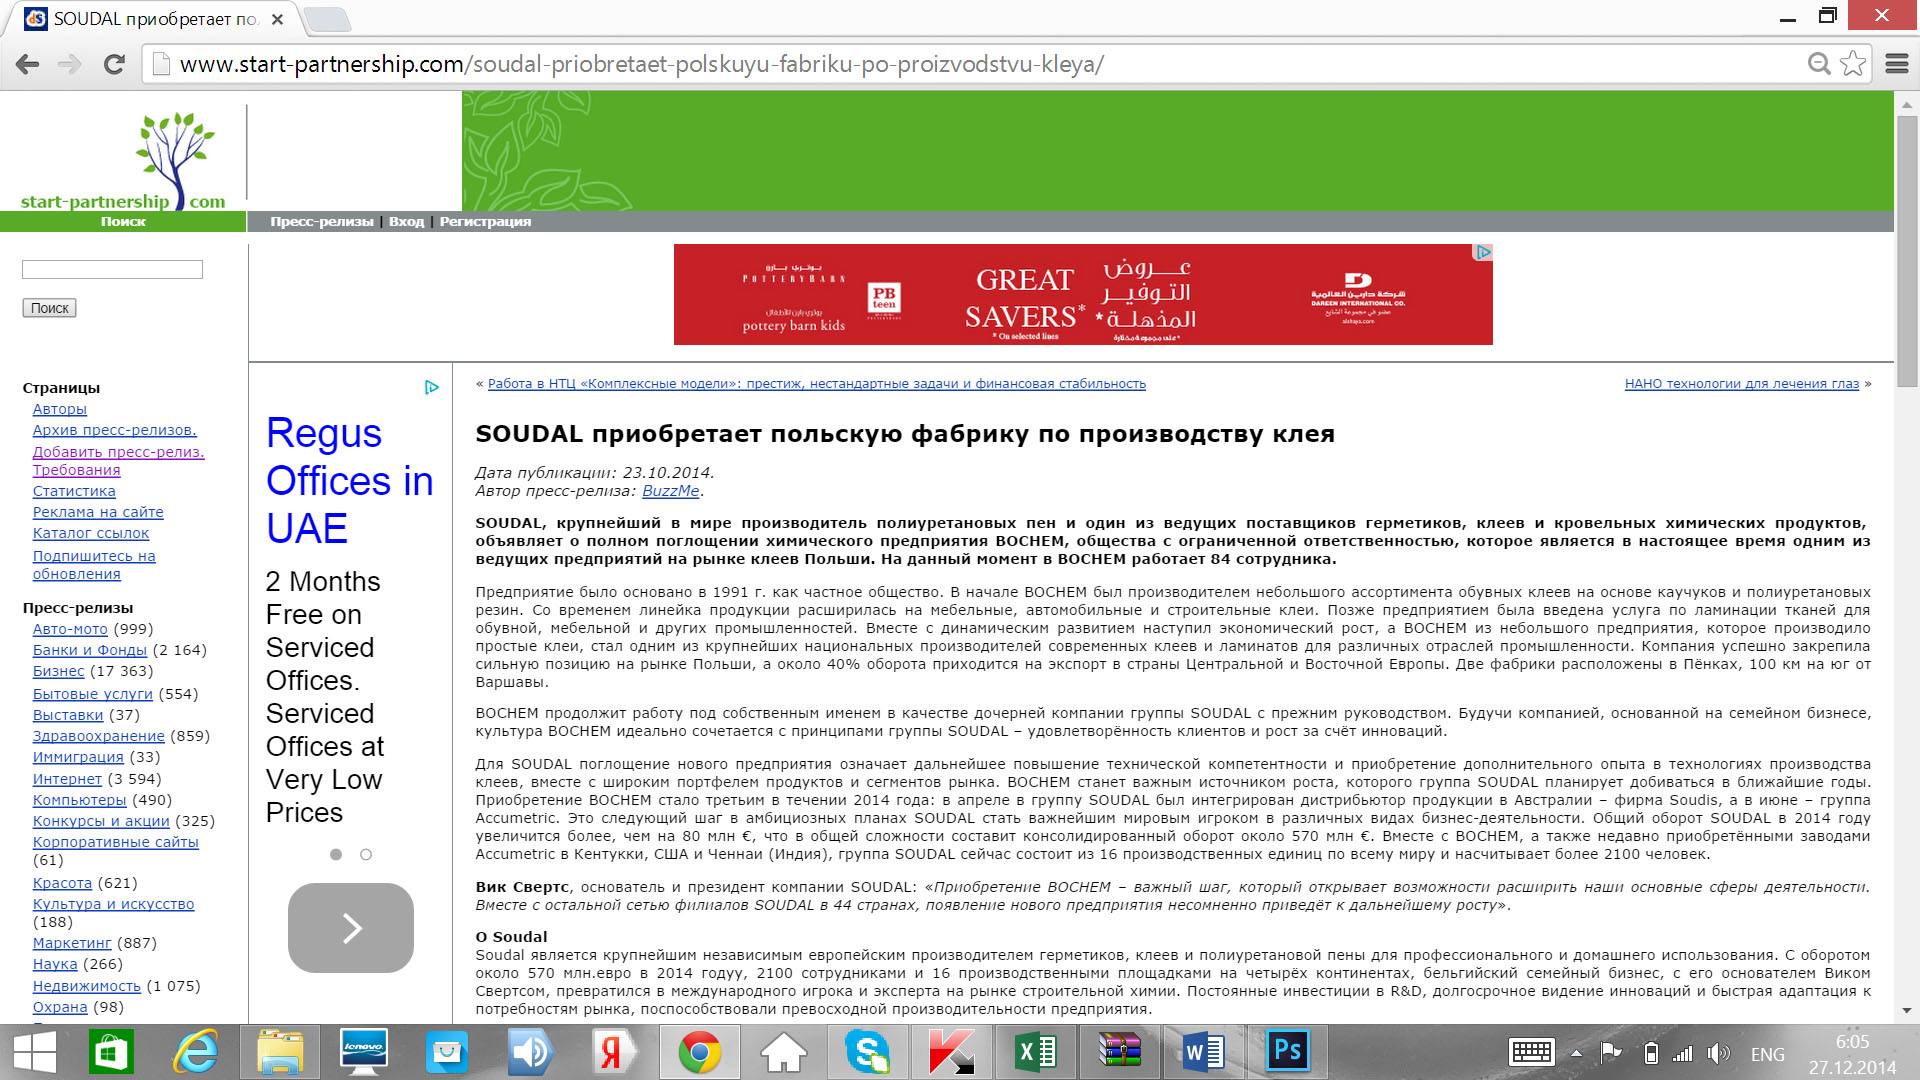
Task: Click AdChoices icon above Regus ad
Action: click(x=432, y=387)
